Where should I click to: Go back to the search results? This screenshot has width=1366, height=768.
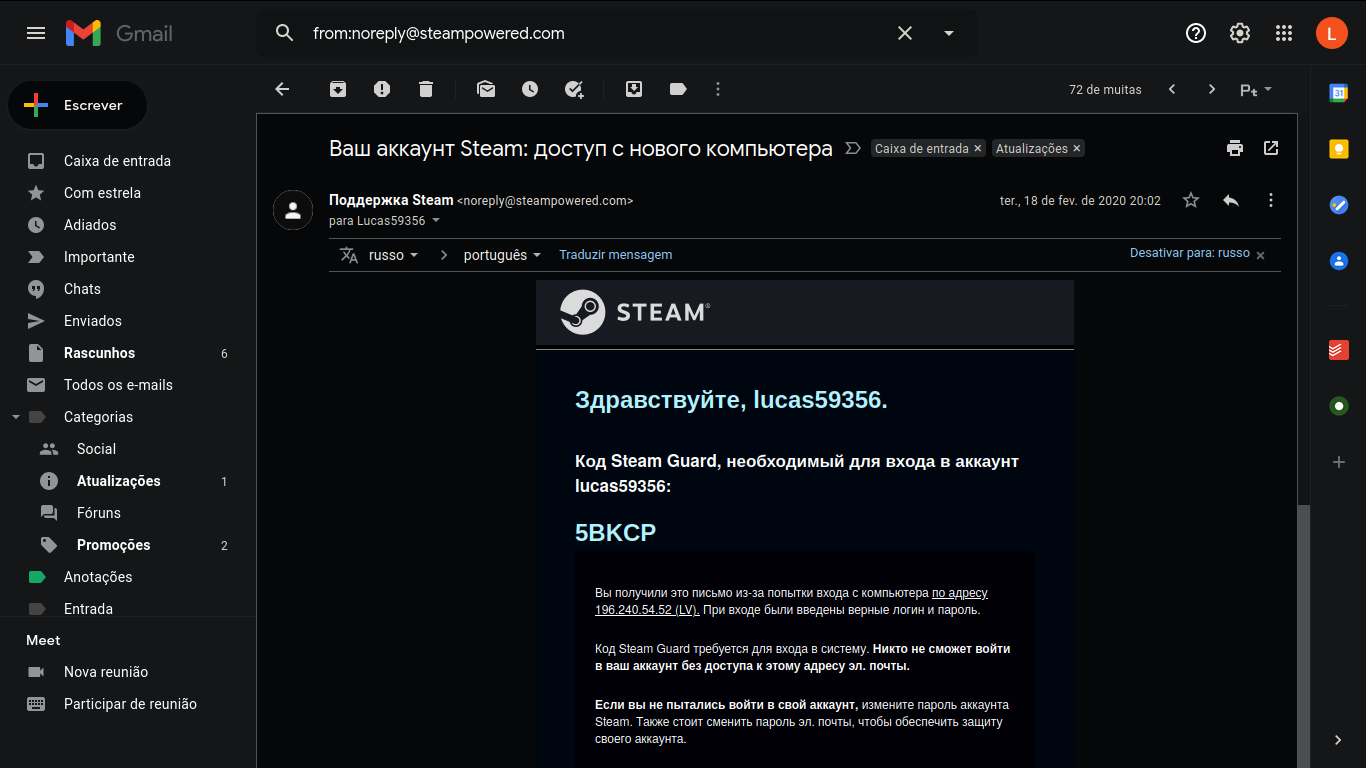282,89
